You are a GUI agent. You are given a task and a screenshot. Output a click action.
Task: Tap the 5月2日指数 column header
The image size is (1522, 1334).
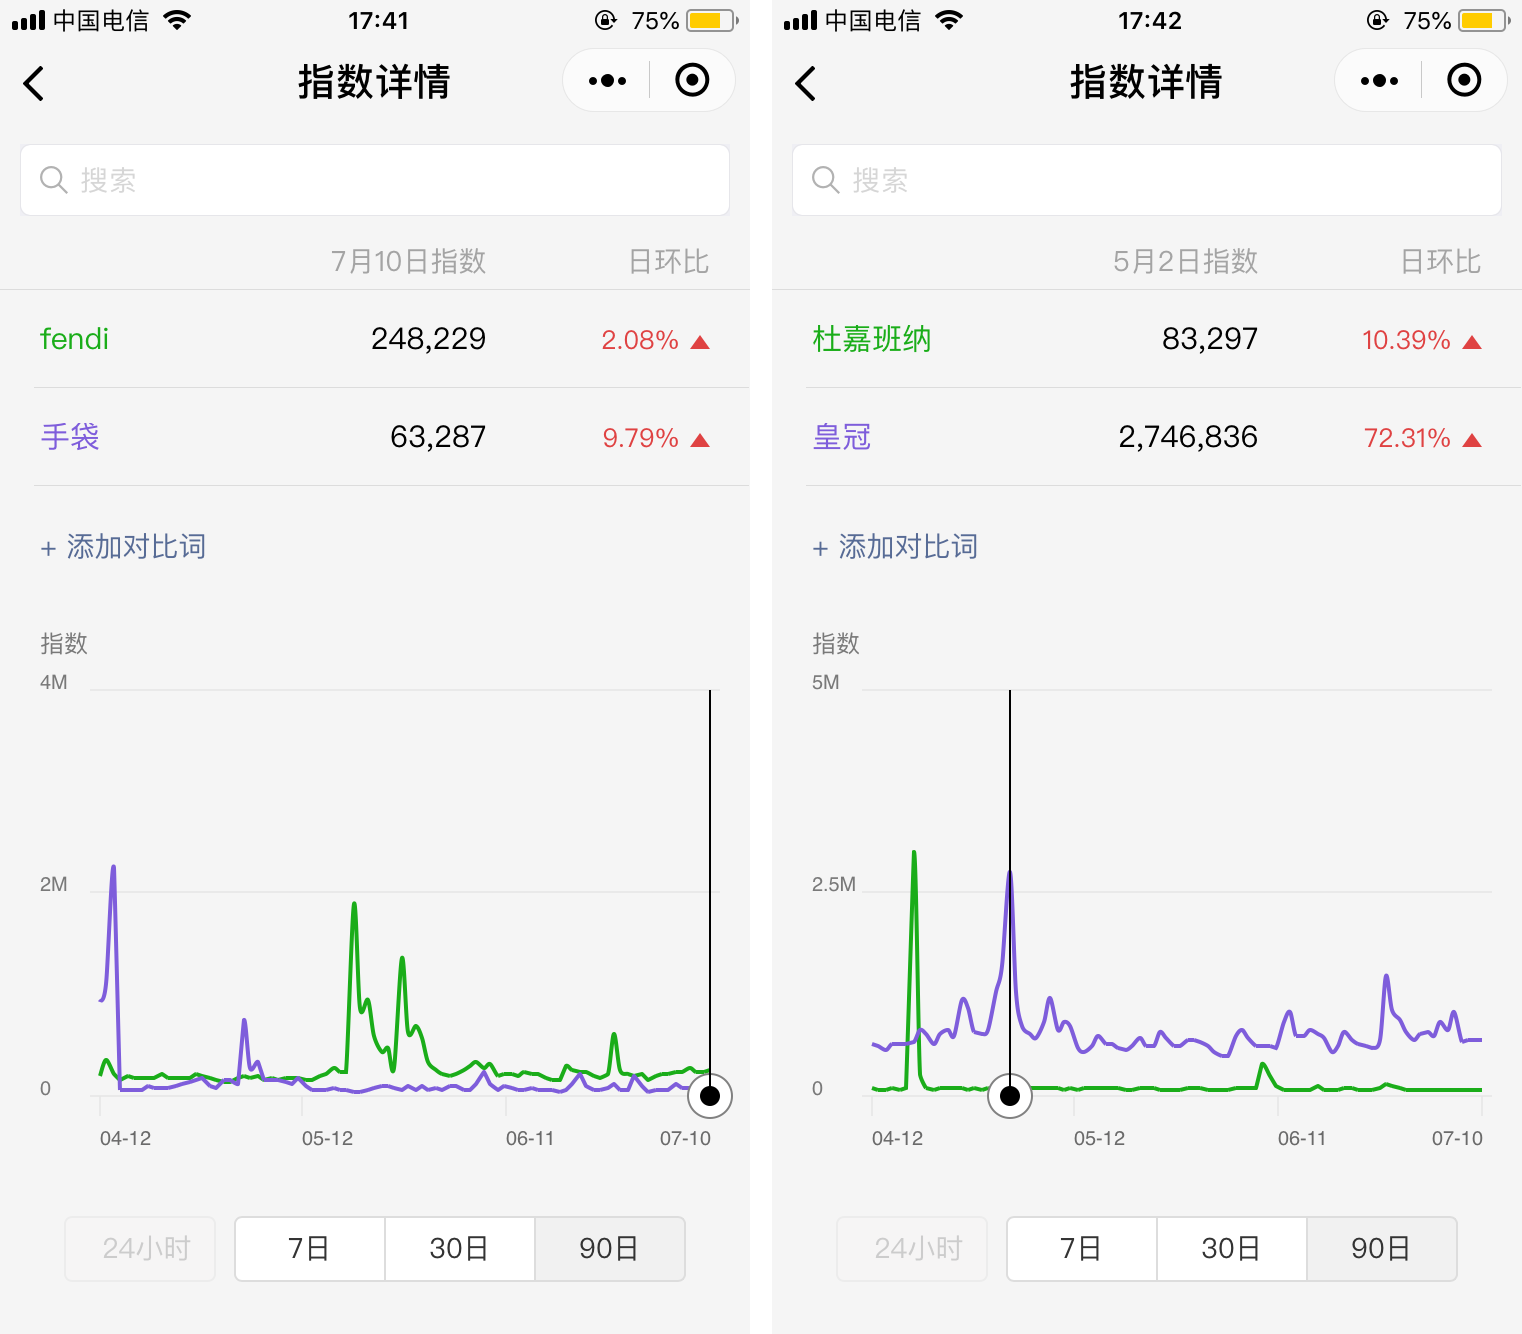pos(1185,261)
